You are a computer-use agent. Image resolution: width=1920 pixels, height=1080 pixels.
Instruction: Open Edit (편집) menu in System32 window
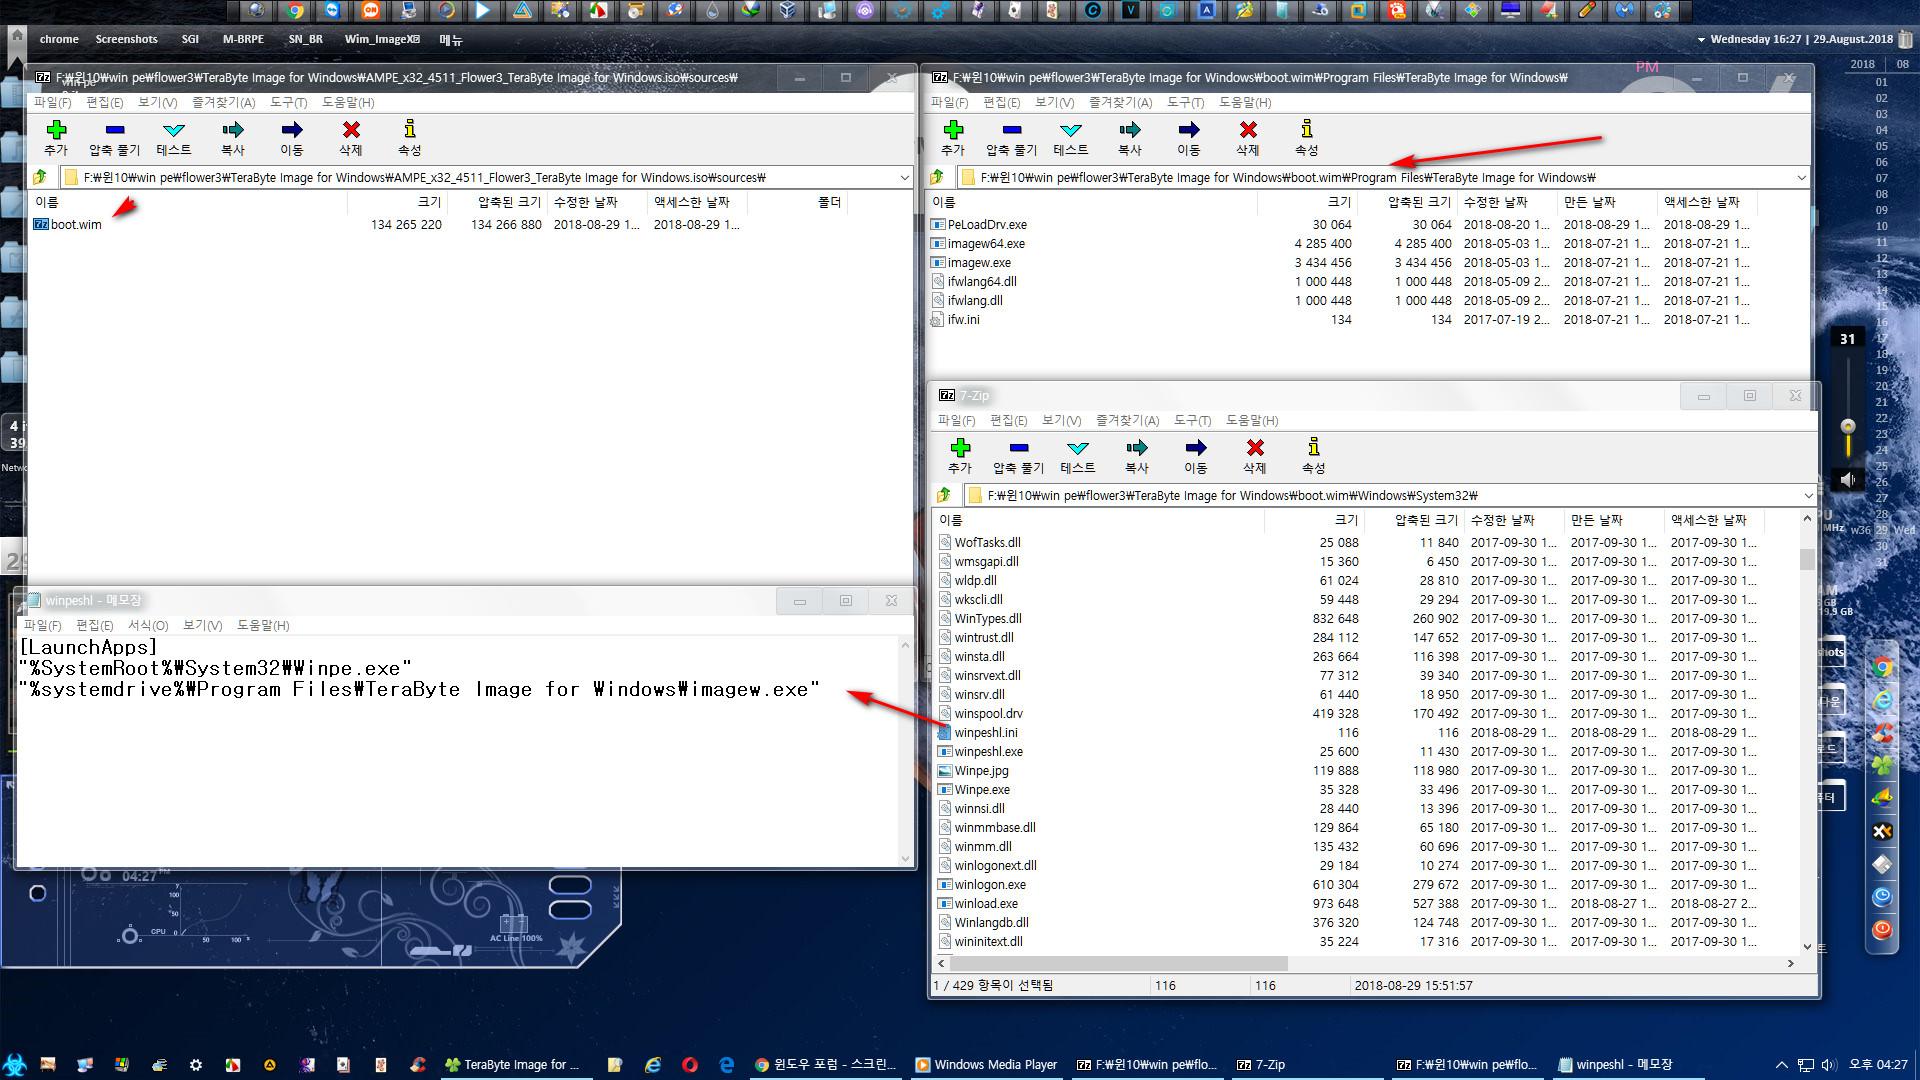(1008, 420)
